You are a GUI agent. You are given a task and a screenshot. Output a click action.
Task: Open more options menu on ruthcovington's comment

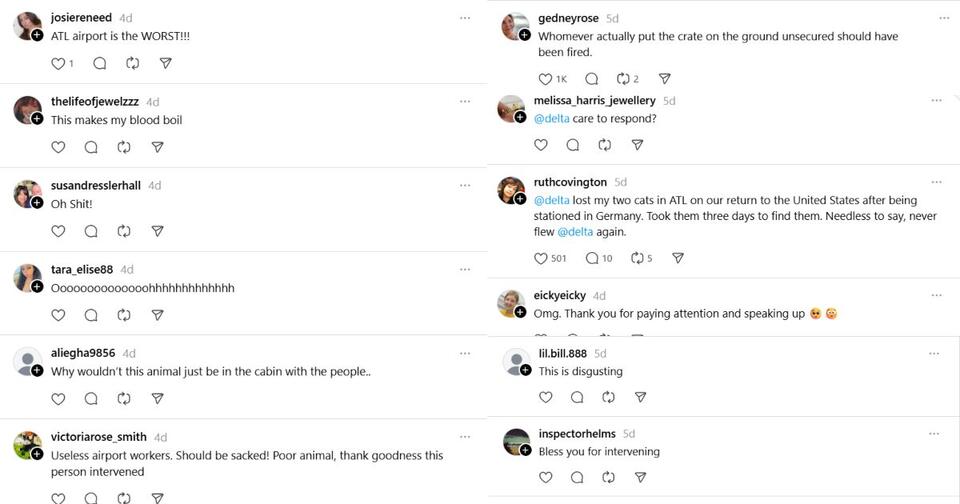pyautogui.click(x=937, y=182)
